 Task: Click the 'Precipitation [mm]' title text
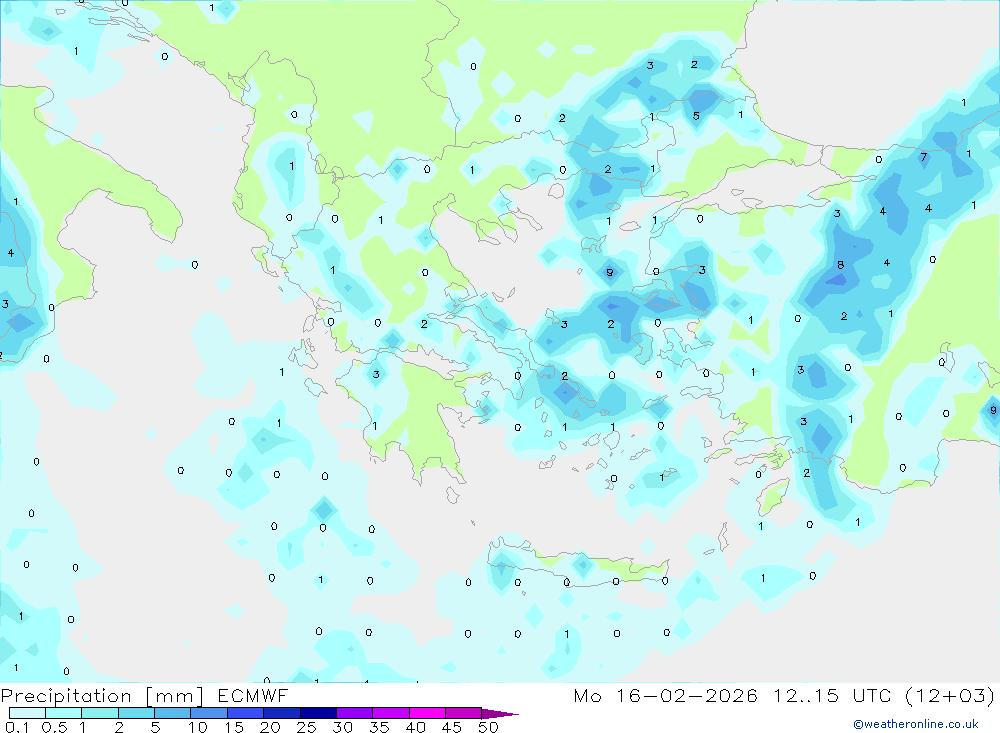pyautogui.click(x=102, y=696)
